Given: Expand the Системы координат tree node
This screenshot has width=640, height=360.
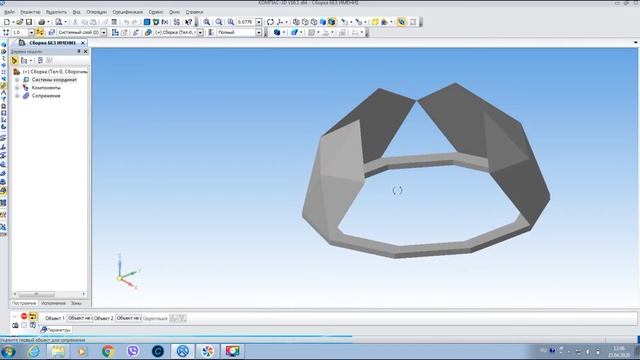Looking at the screenshot, I should [x=17, y=80].
